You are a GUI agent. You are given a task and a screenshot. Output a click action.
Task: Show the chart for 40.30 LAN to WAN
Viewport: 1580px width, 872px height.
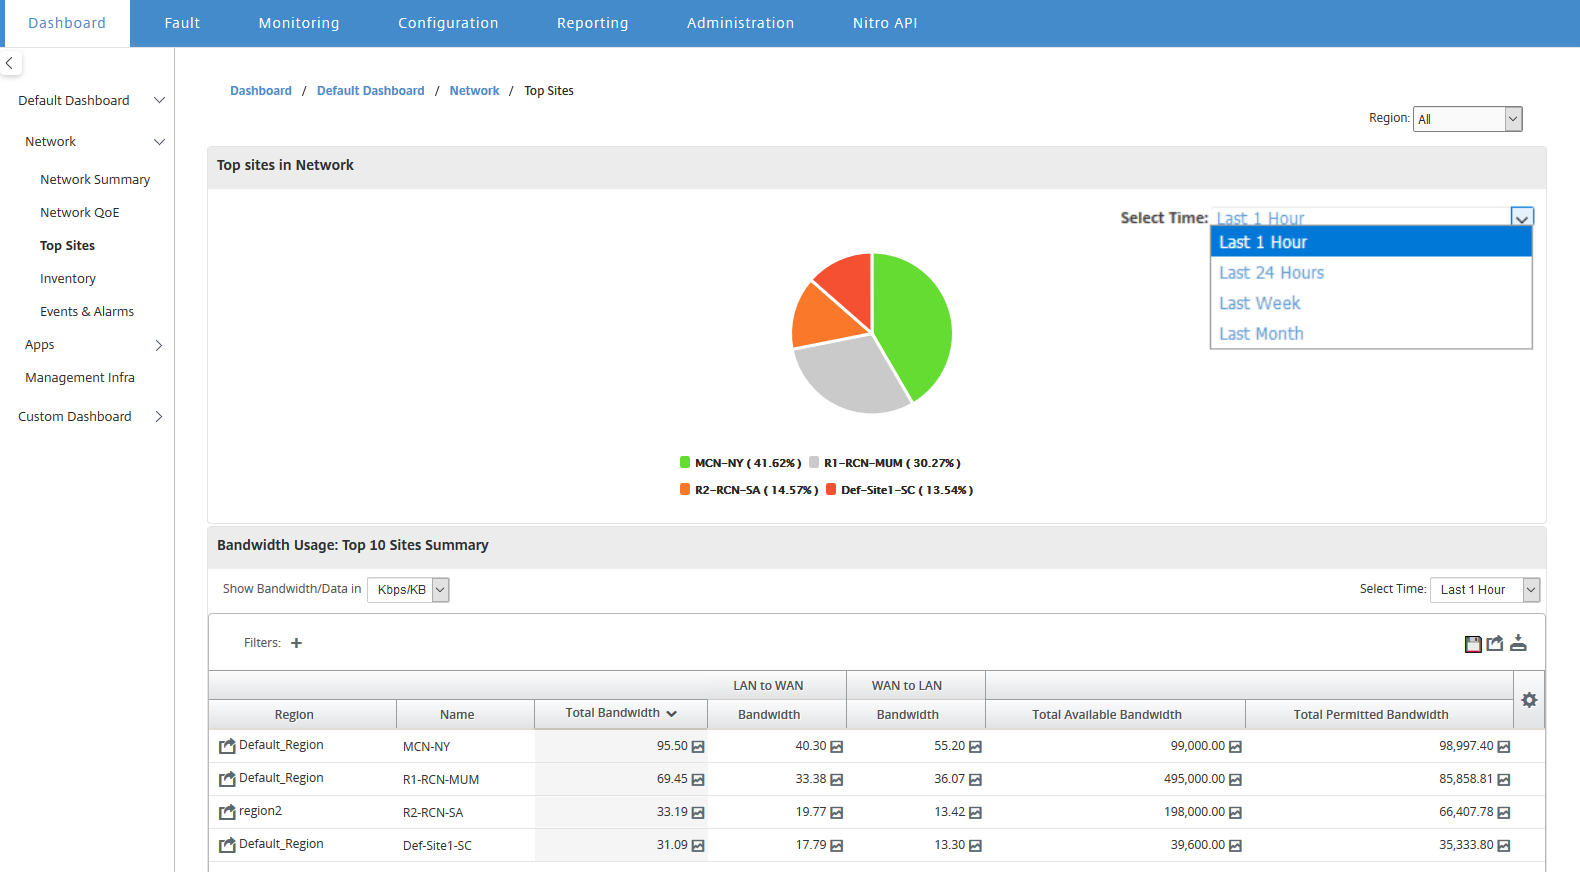pyautogui.click(x=837, y=747)
